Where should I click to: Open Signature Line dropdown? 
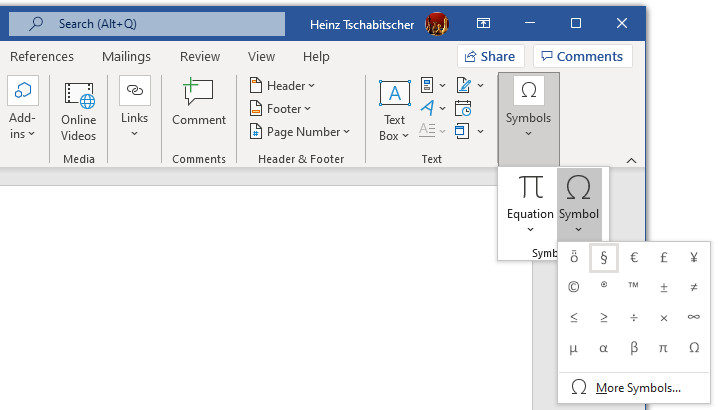coord(470,85)
